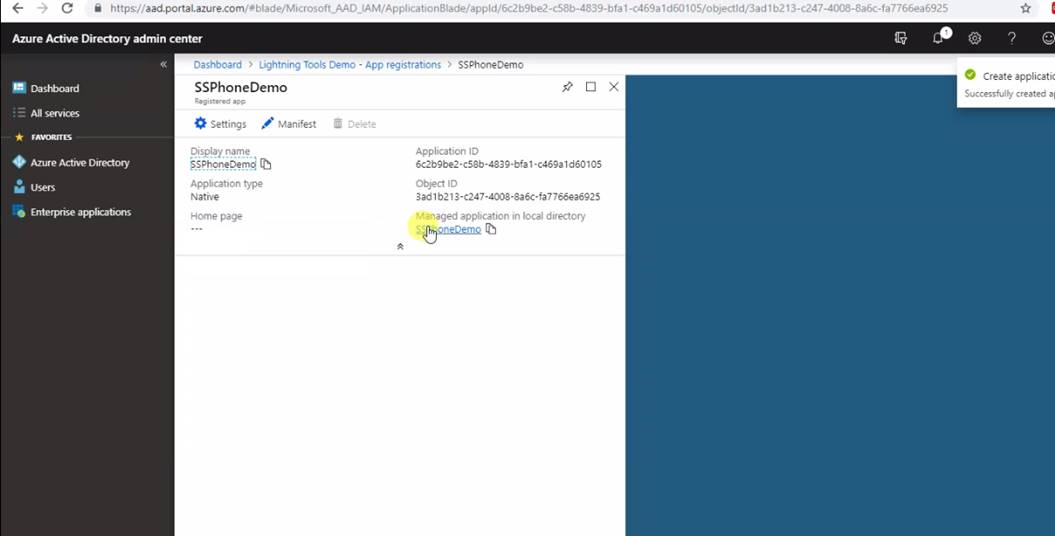Click the FAVORITES star icon
The height and width of the screenshot is (536, 1055).
point(19,137)
